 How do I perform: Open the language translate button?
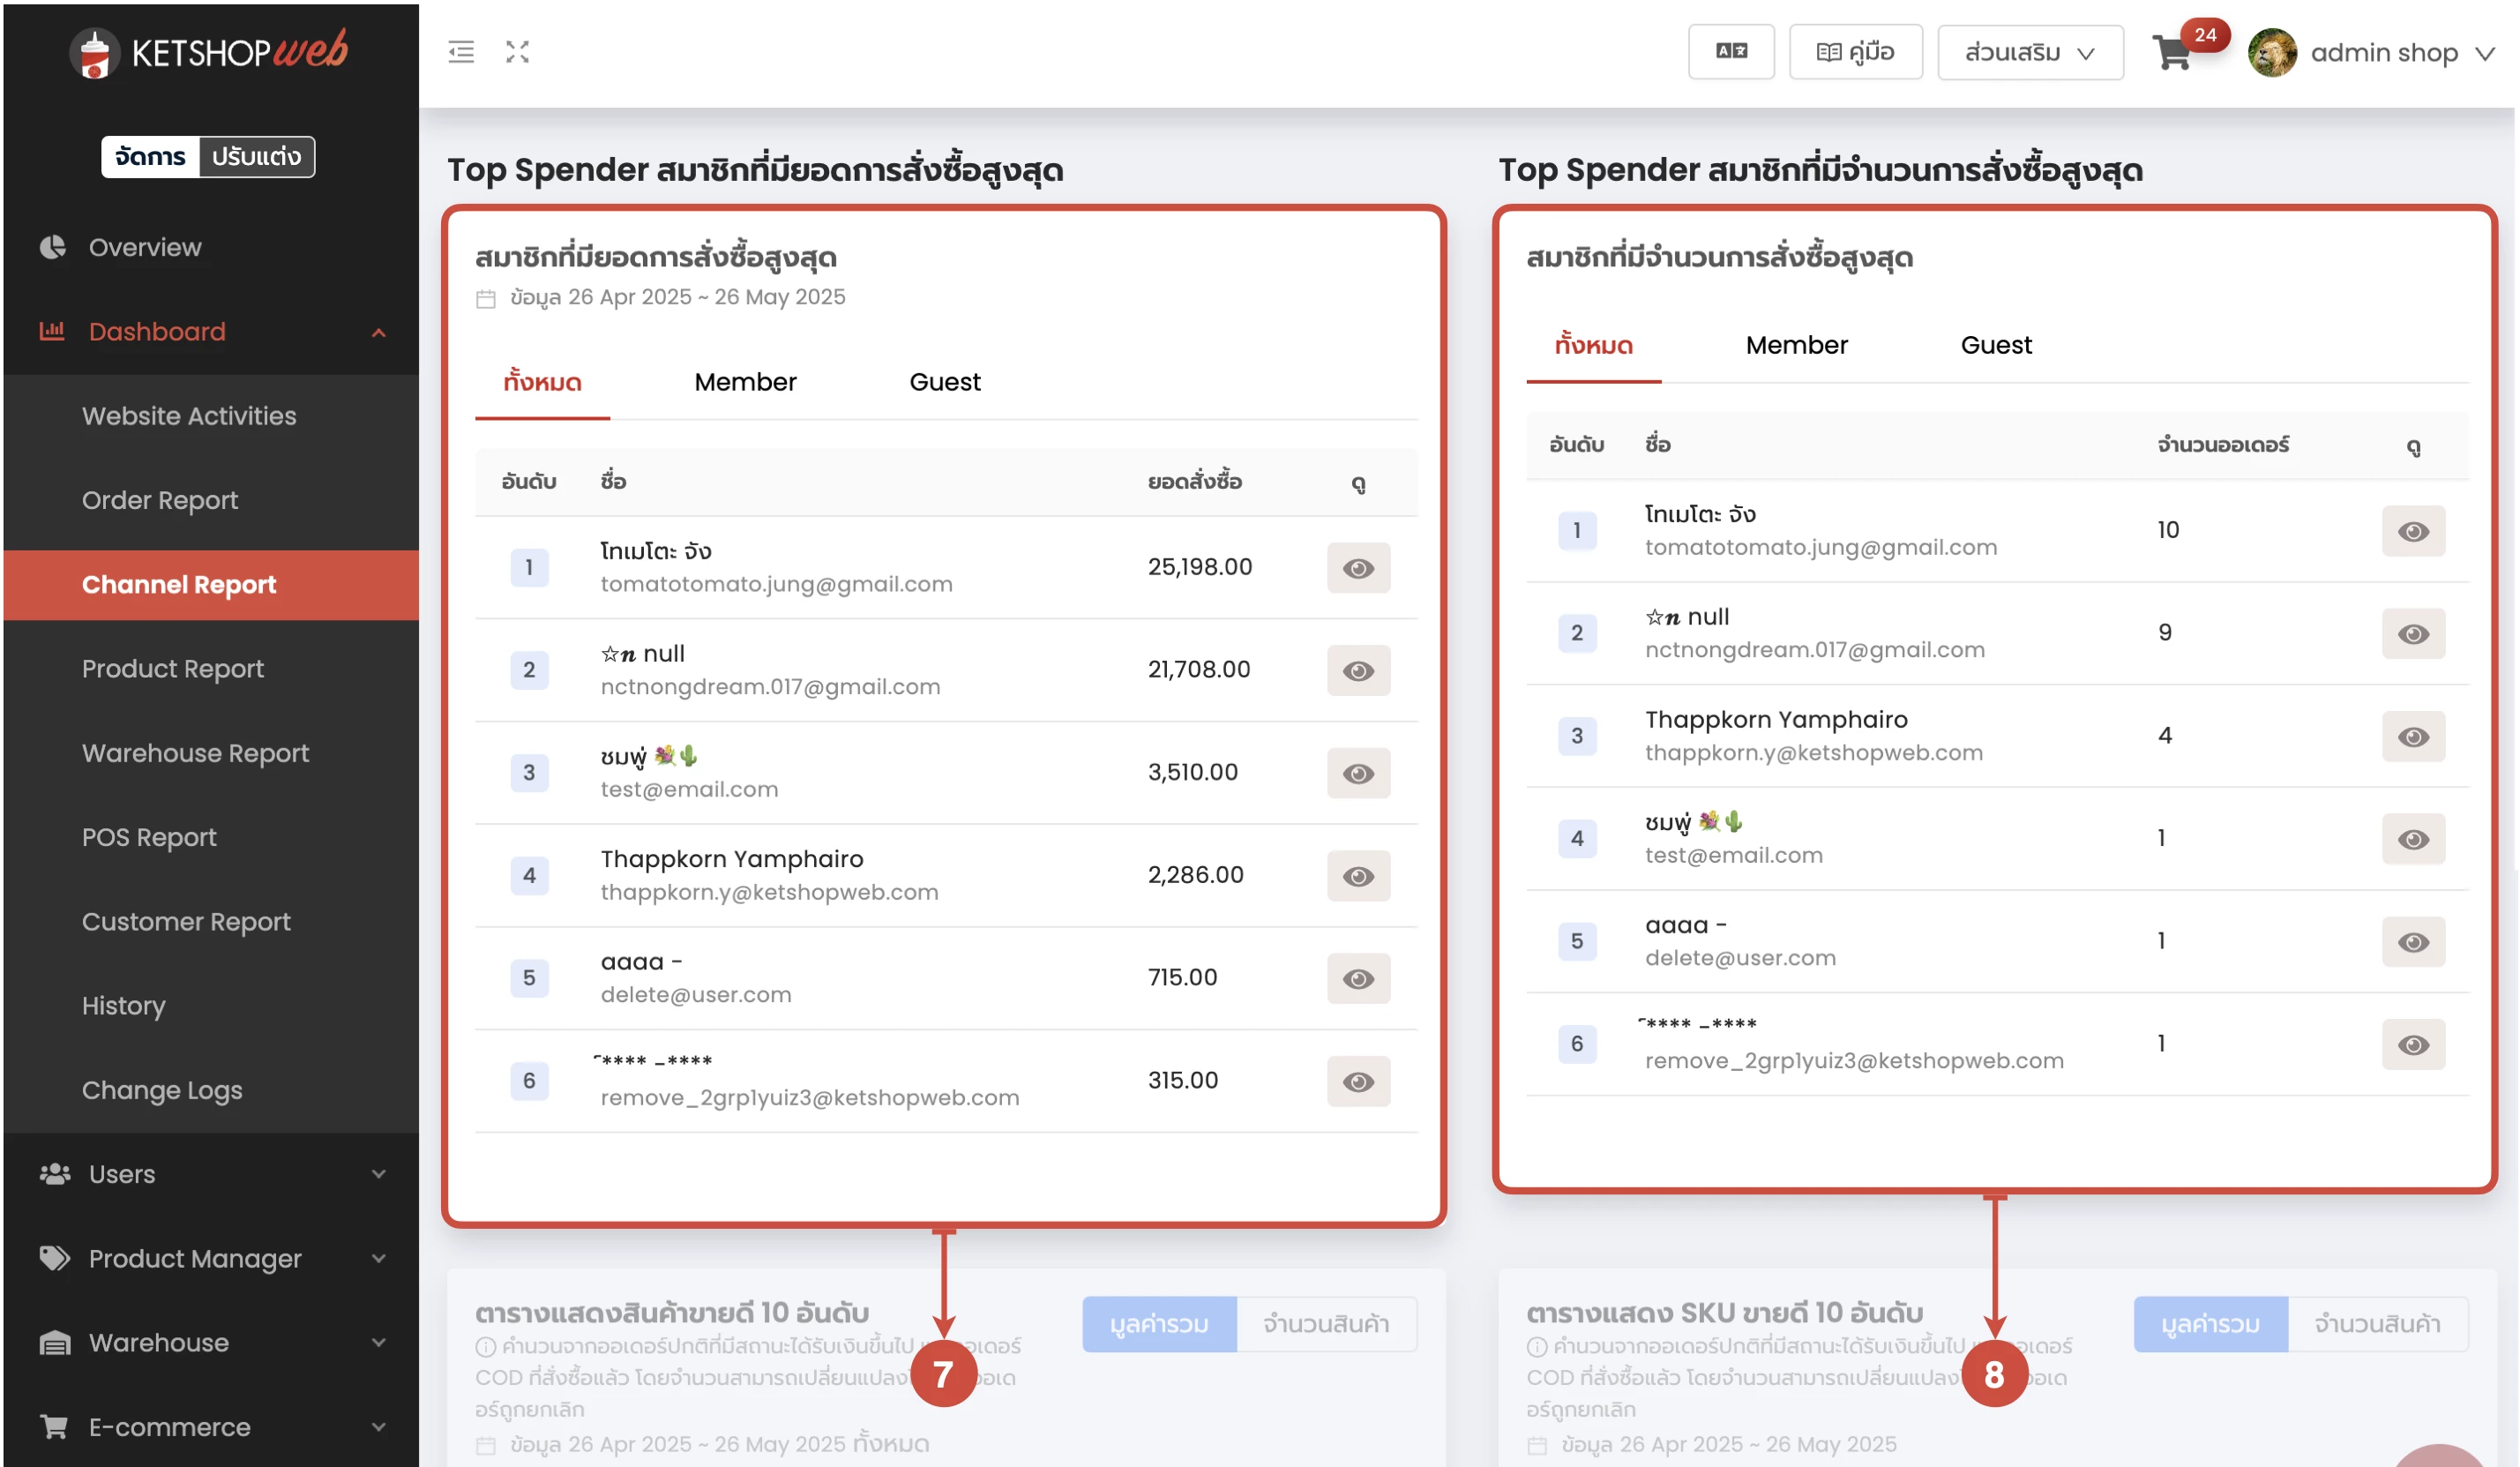pyautogui.click(x=1731, y=52)
